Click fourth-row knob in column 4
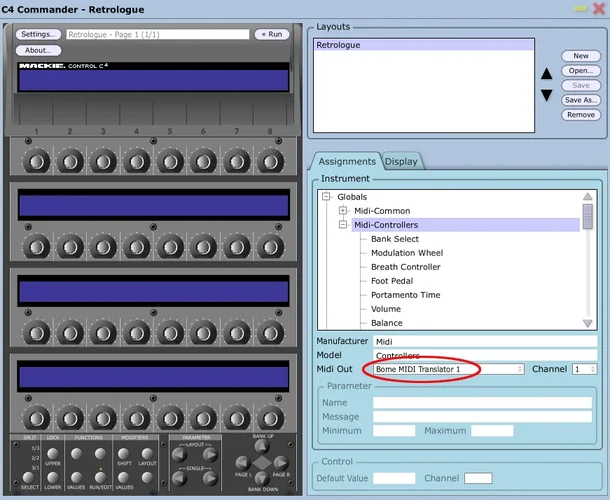 pyautogui.click(x=137, y=419)
